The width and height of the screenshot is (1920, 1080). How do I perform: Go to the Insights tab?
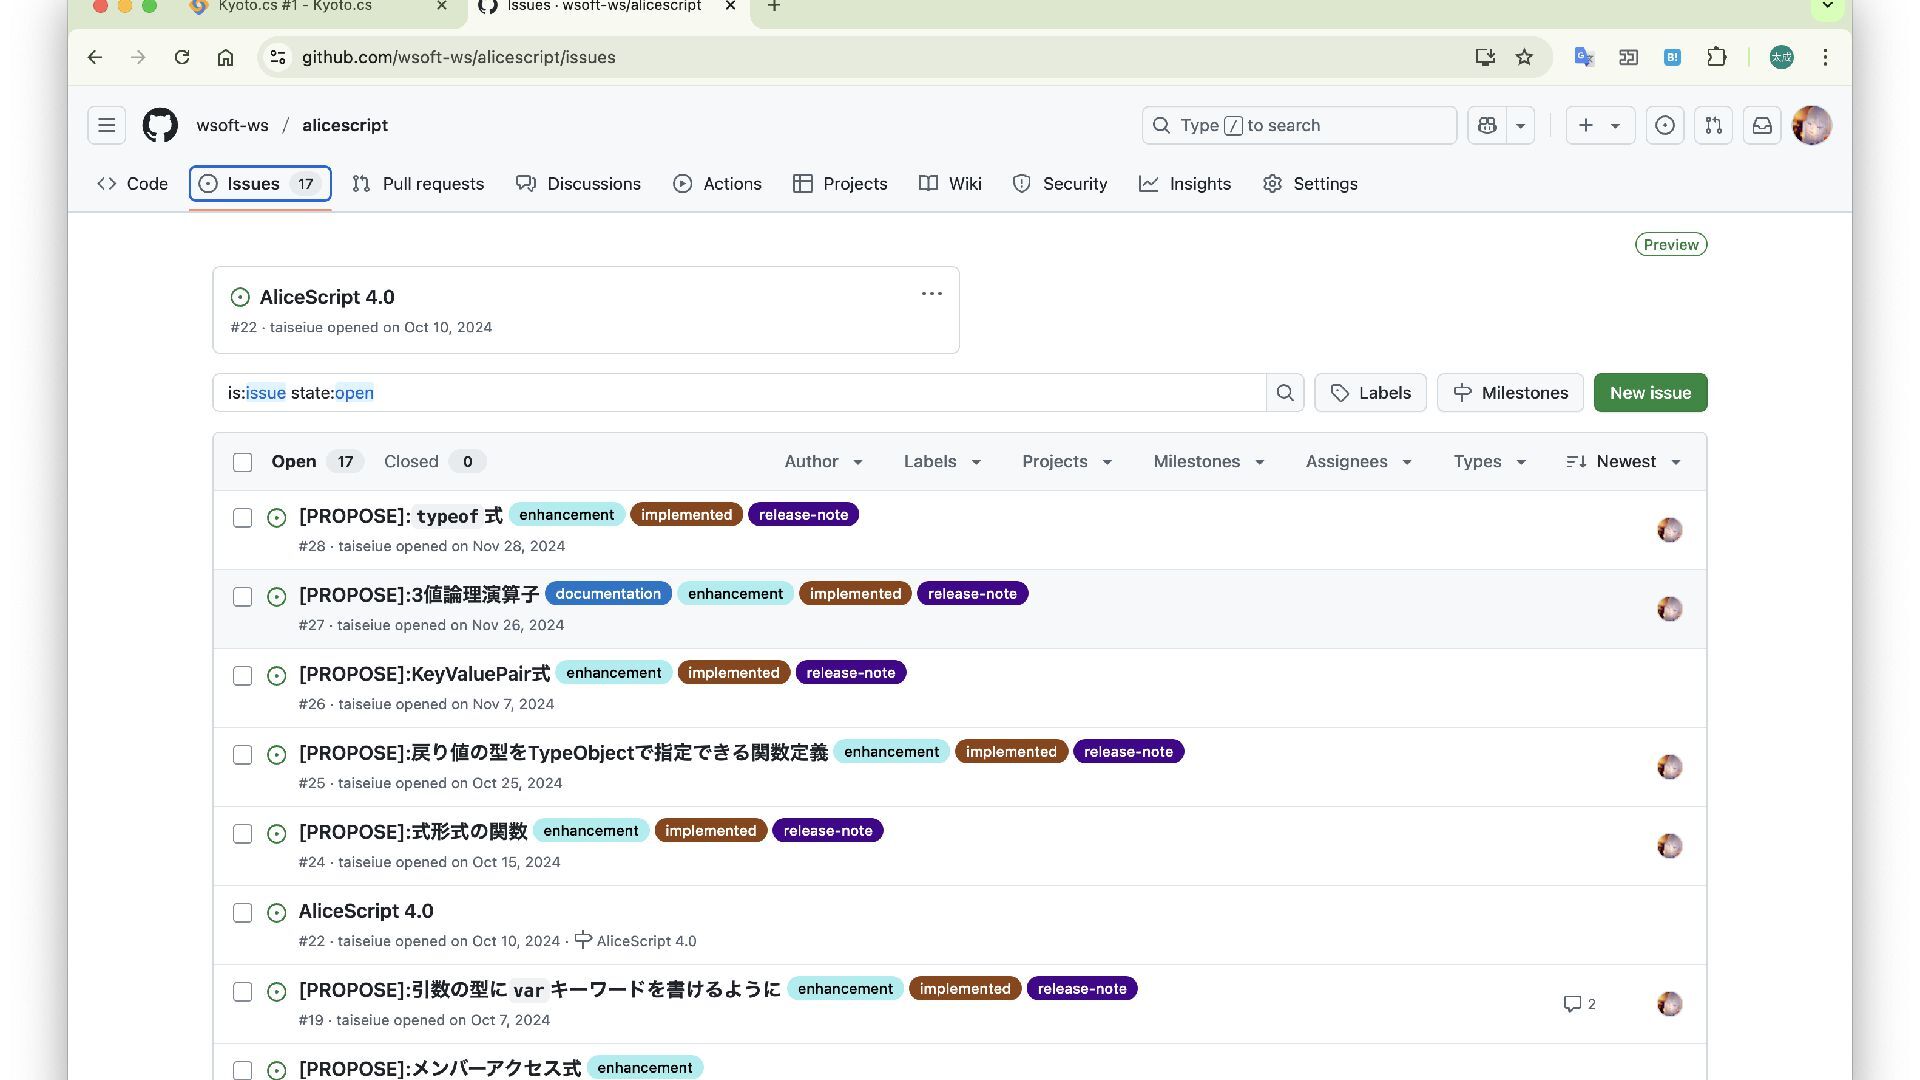pos(1185,184)
